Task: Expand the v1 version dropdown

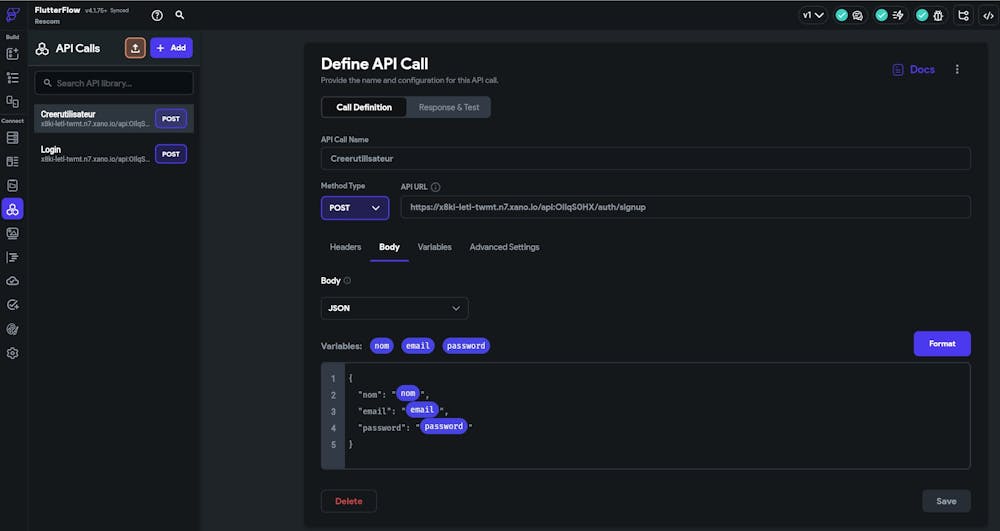Action: click(x=813, y=15)
